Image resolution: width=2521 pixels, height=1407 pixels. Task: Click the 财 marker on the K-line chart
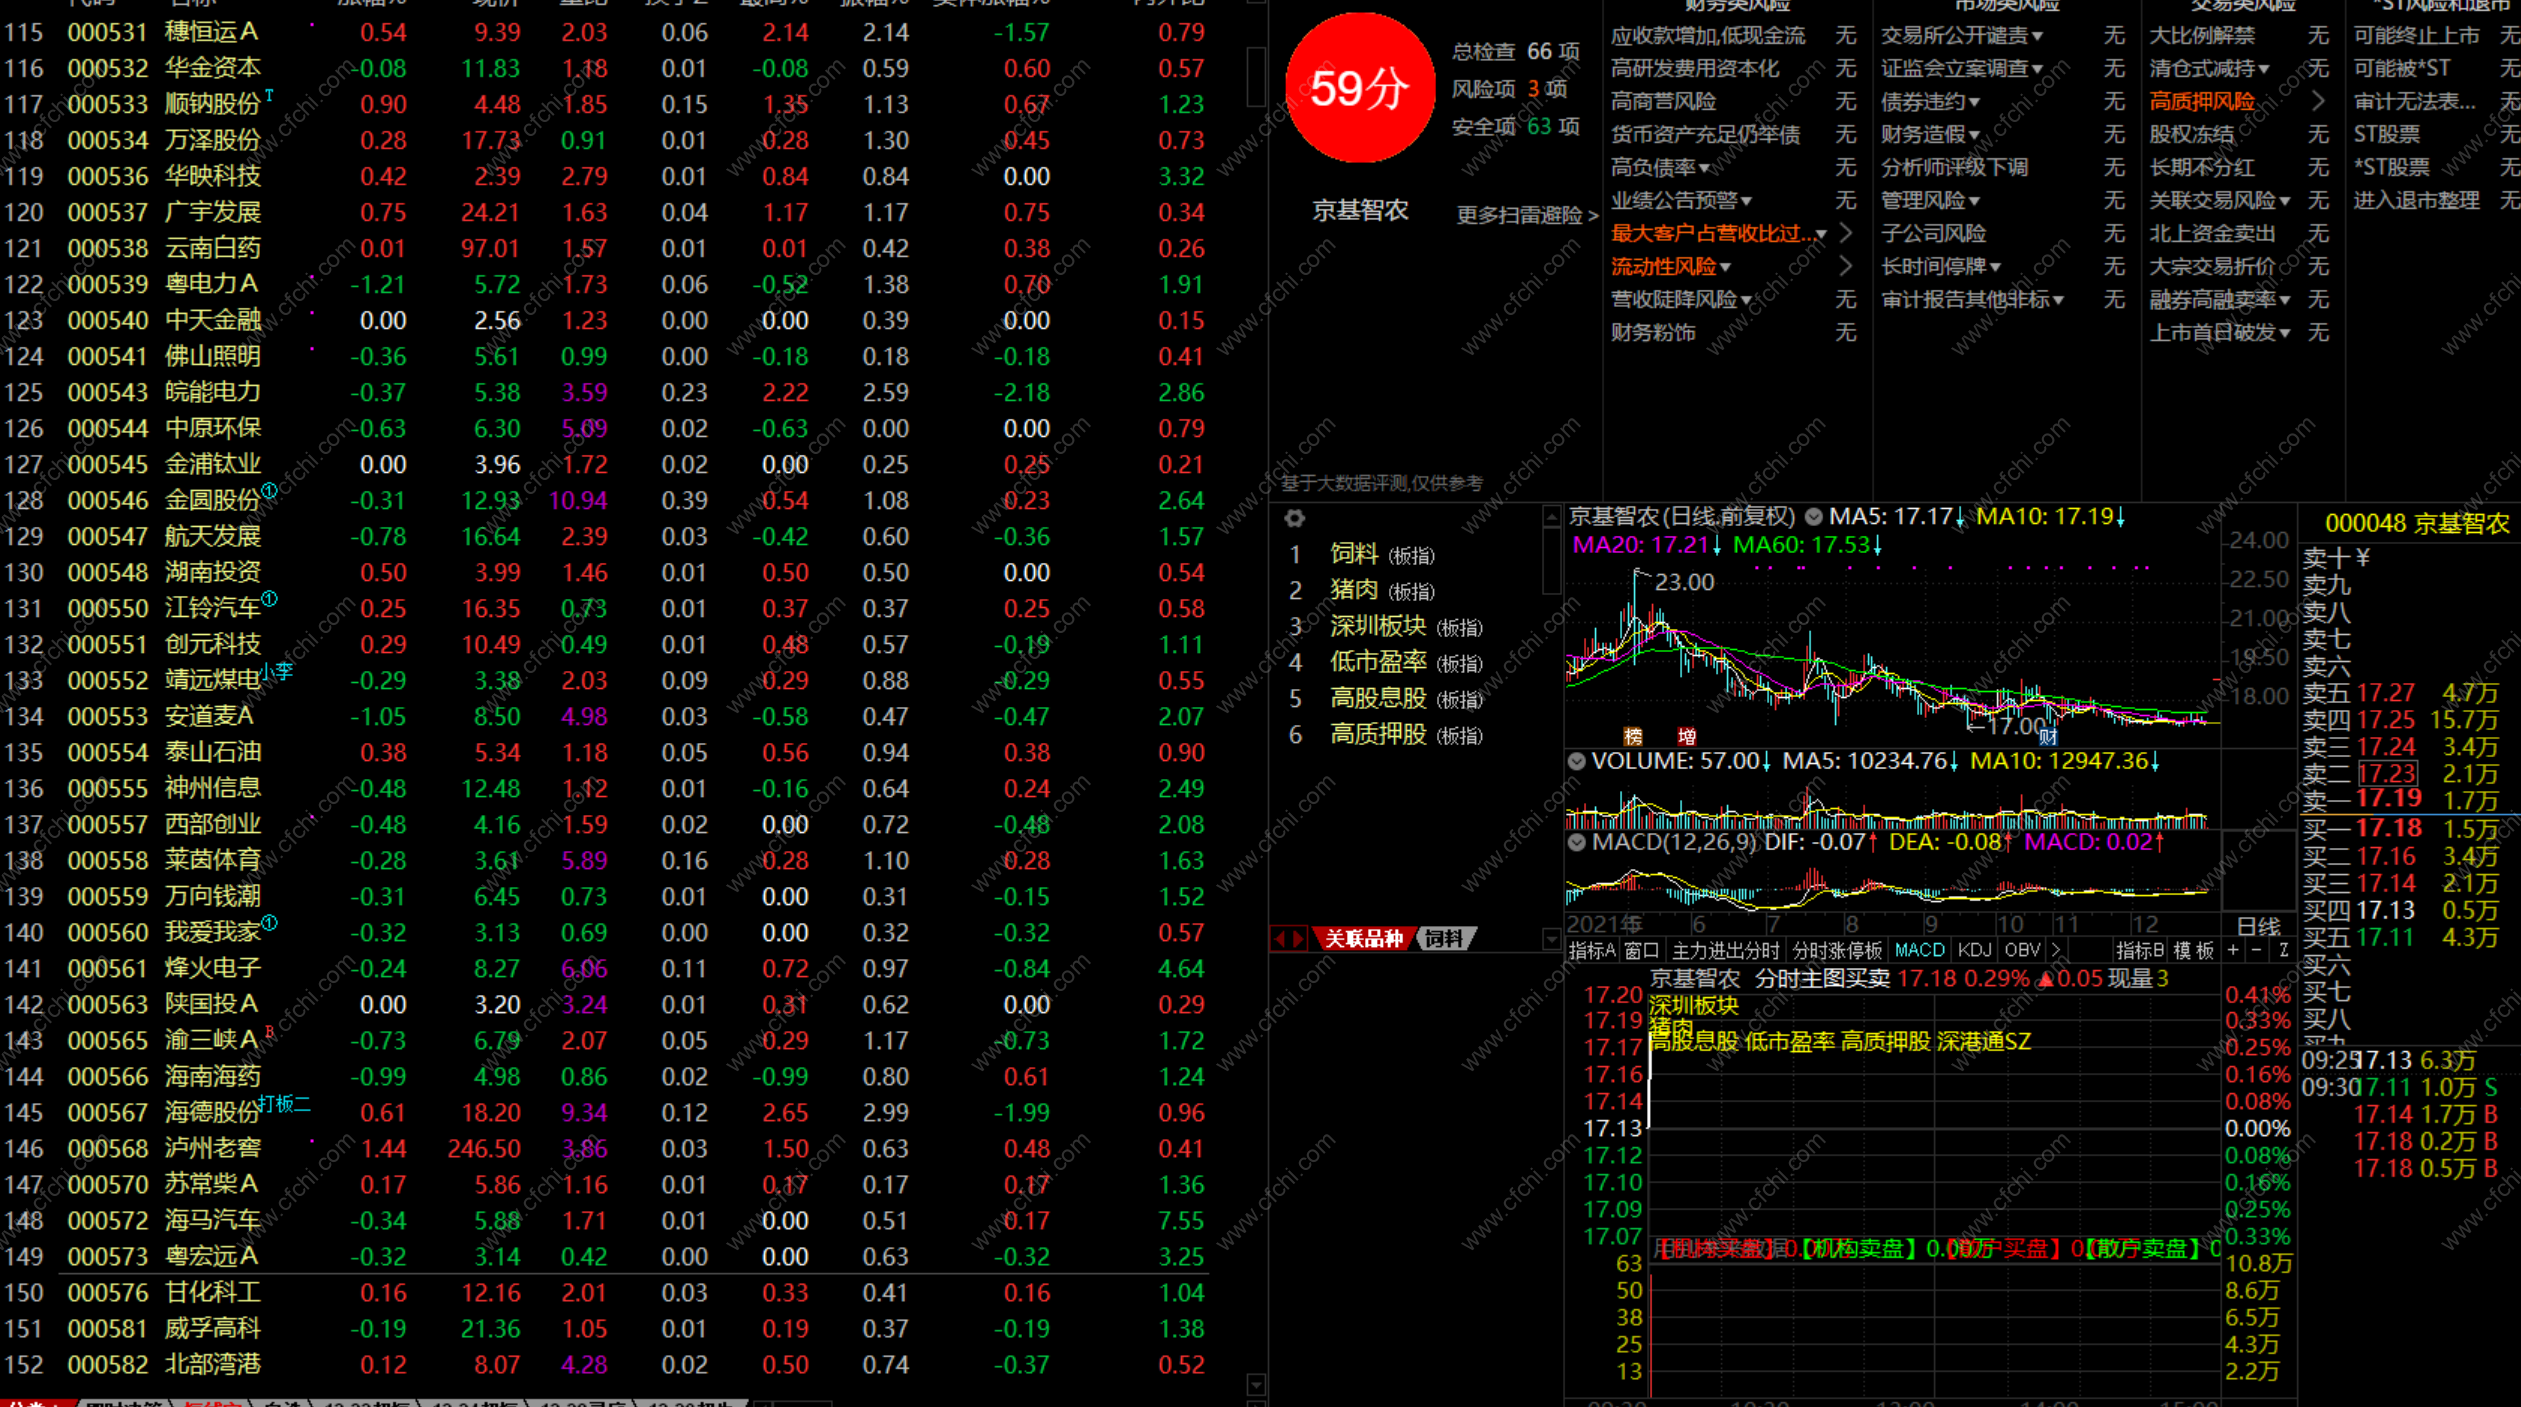(x=2048, y=737)
